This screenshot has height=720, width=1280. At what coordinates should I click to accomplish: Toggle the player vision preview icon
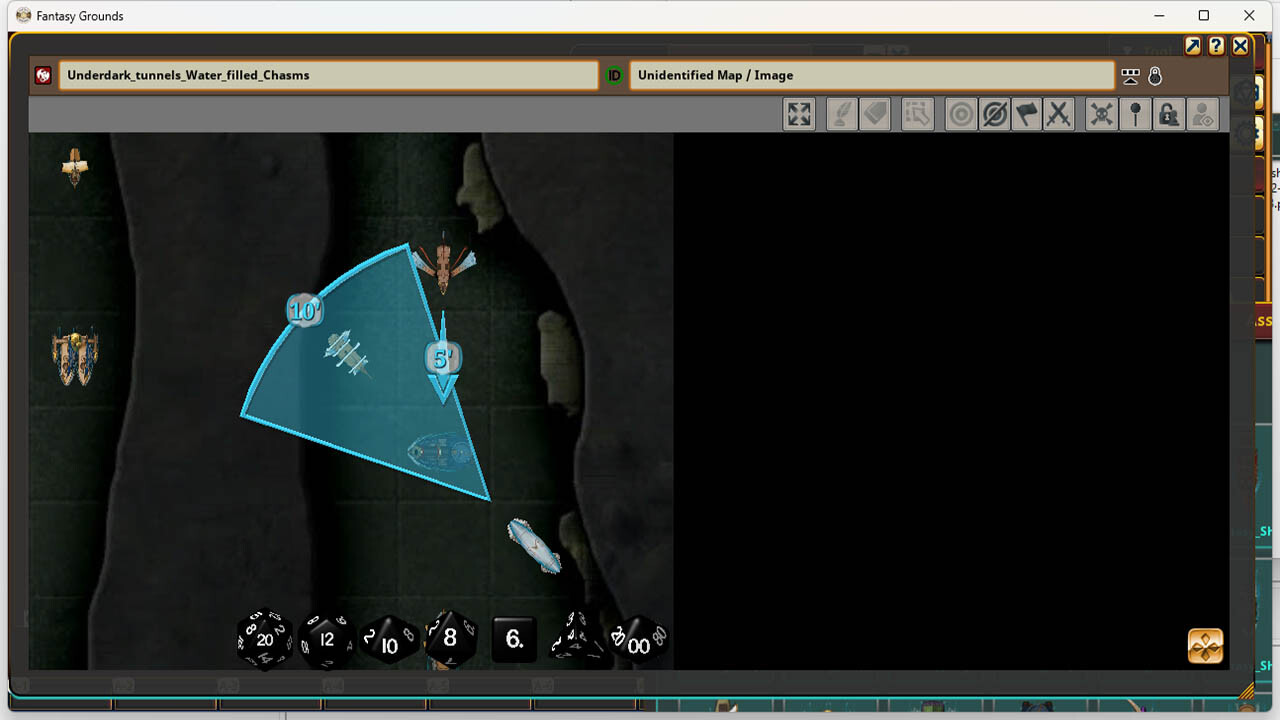(x=1203, y=114)
